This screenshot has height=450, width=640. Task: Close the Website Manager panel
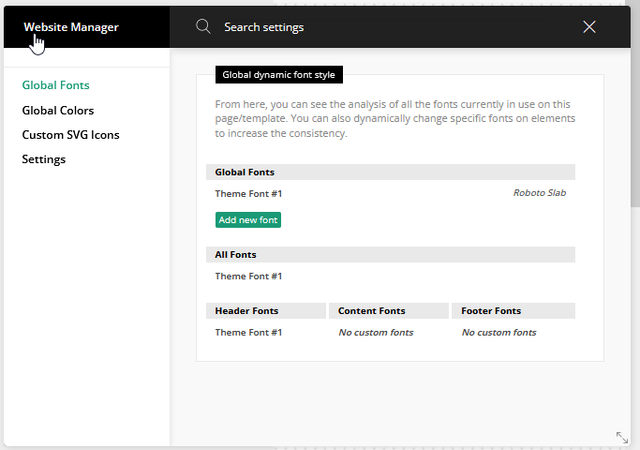(589, 27)
